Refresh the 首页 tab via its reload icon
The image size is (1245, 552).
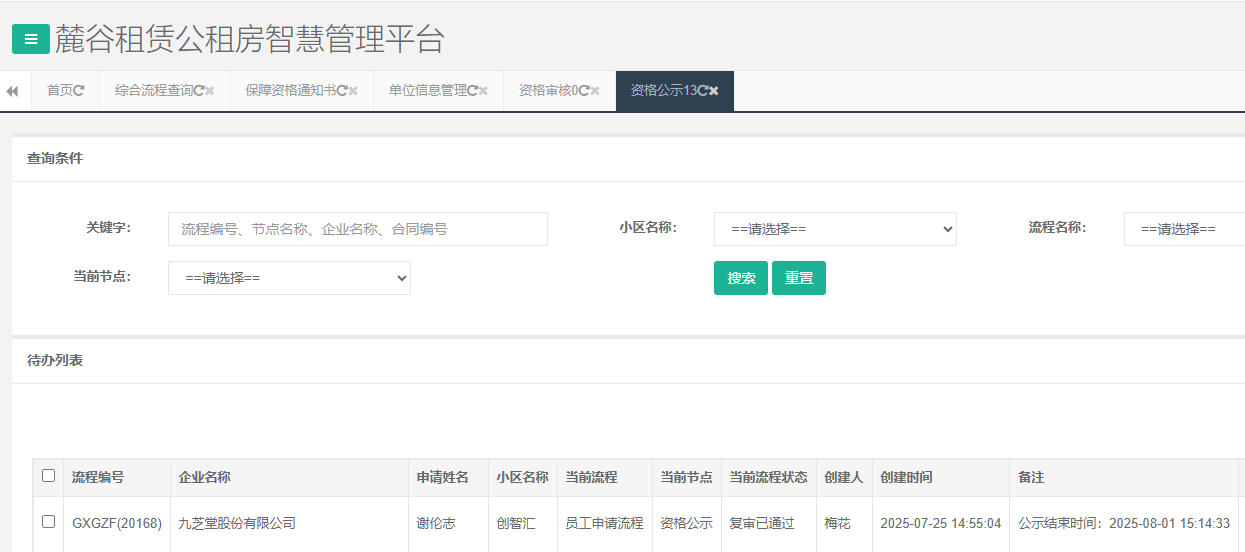79,91
